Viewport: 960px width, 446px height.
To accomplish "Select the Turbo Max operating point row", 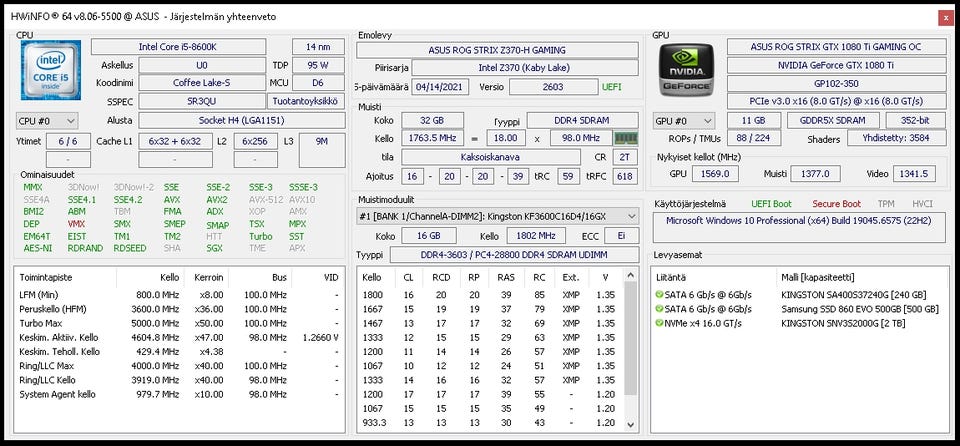I will pyautogui.click(x=180, y=323).
